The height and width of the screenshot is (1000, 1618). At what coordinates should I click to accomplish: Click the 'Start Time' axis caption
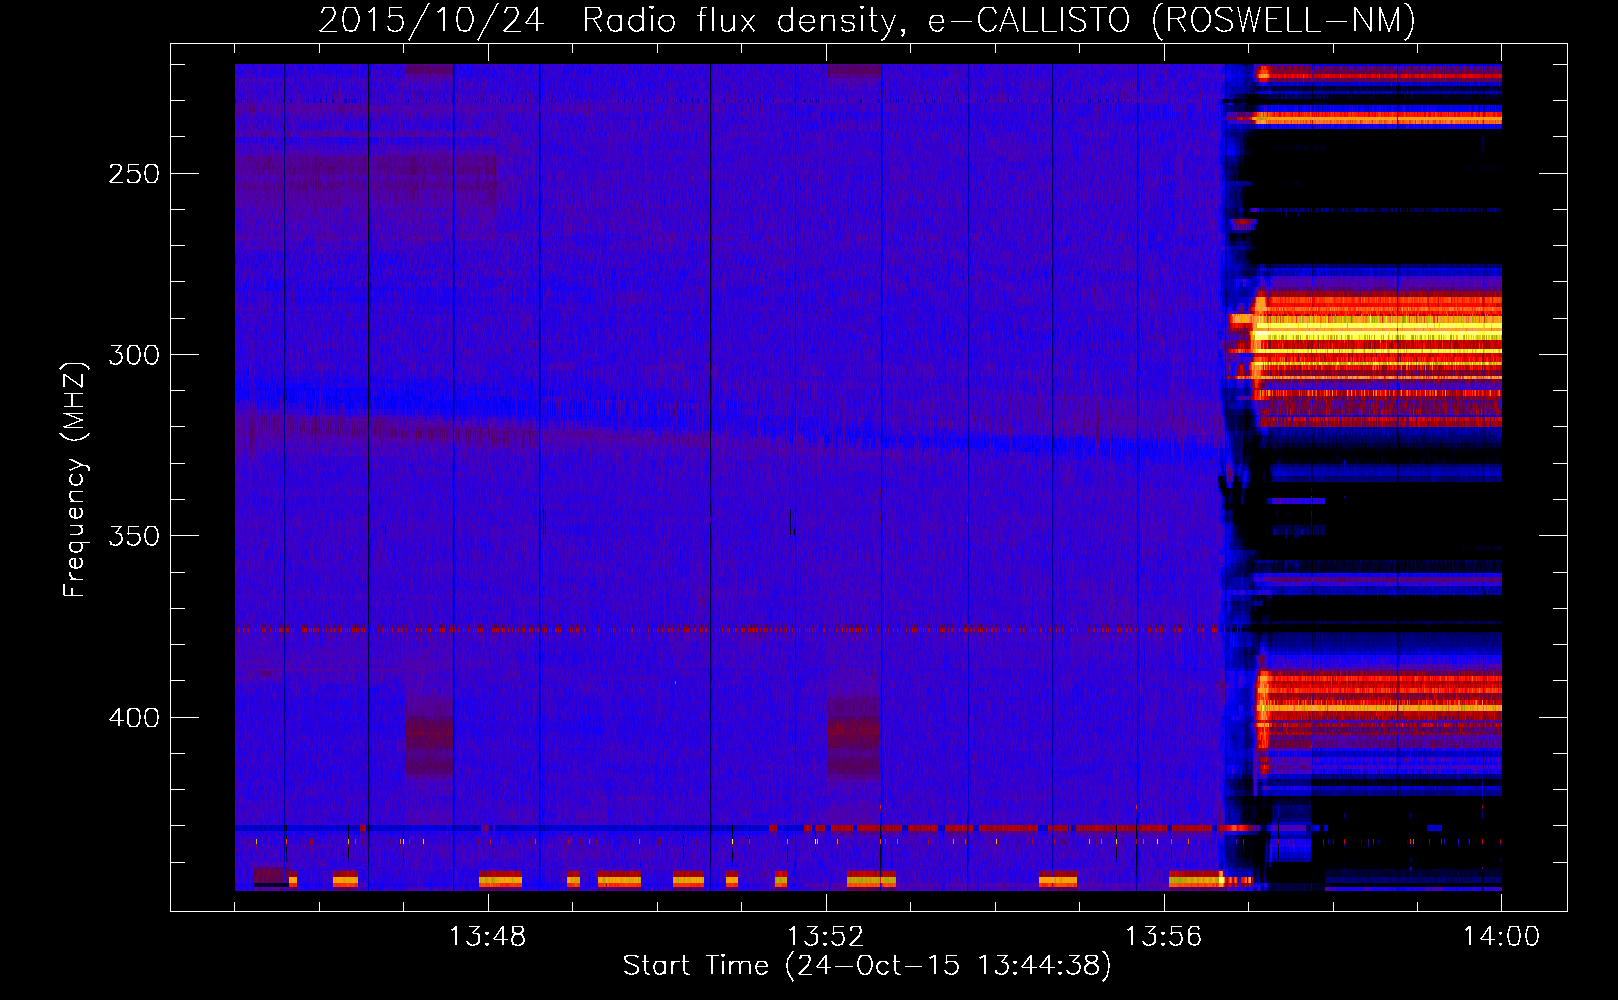867,966
